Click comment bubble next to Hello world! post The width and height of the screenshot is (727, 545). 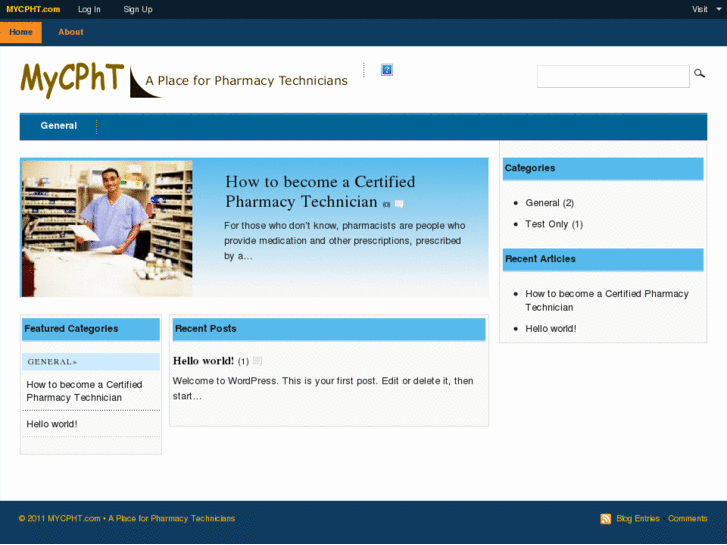(257, 360)
